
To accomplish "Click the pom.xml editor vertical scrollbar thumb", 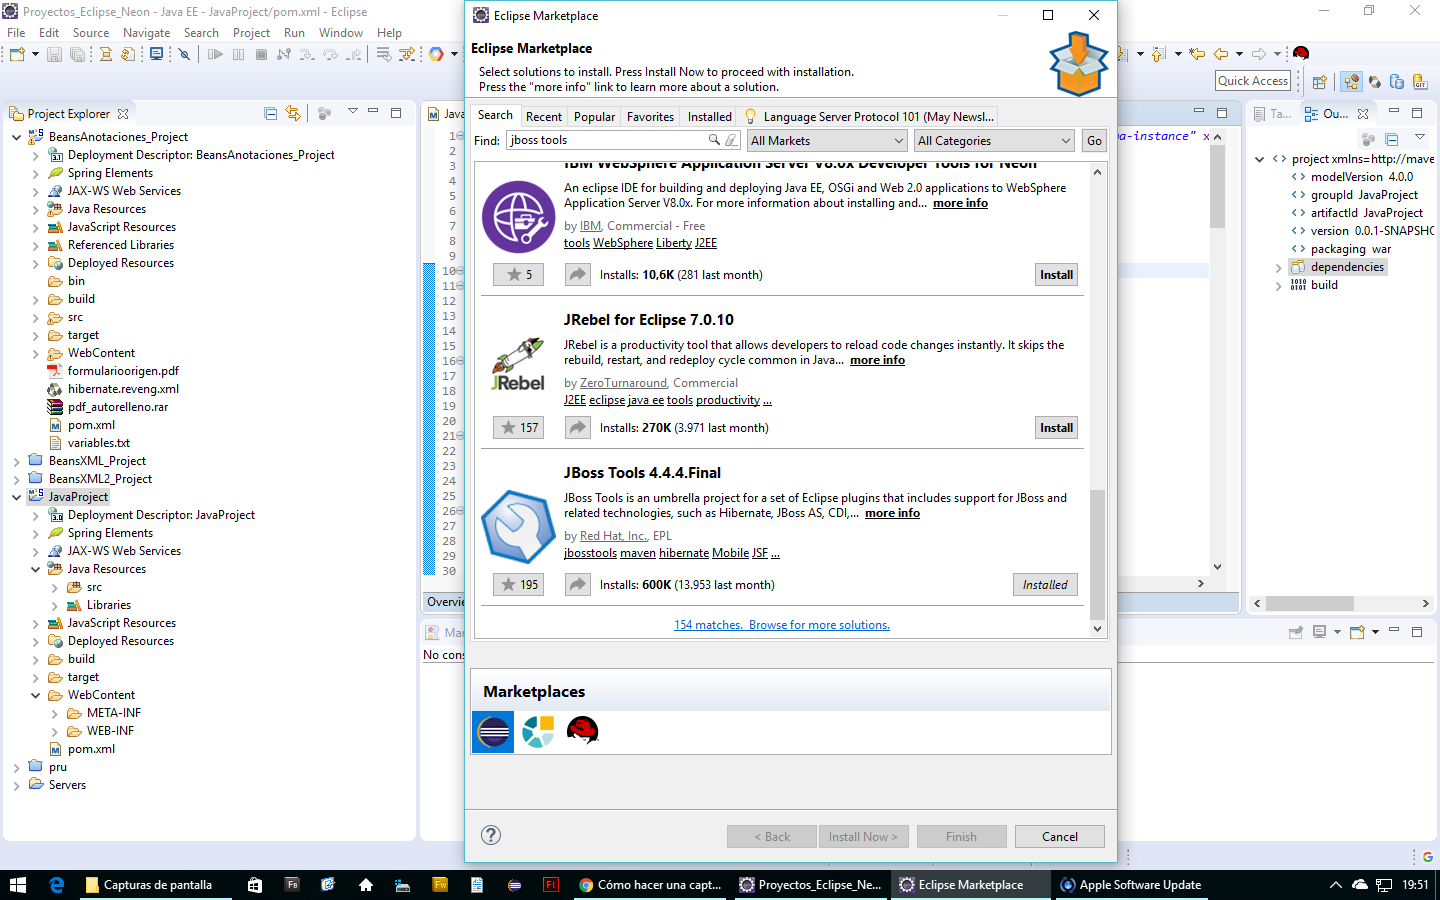I will point(1217,187).
